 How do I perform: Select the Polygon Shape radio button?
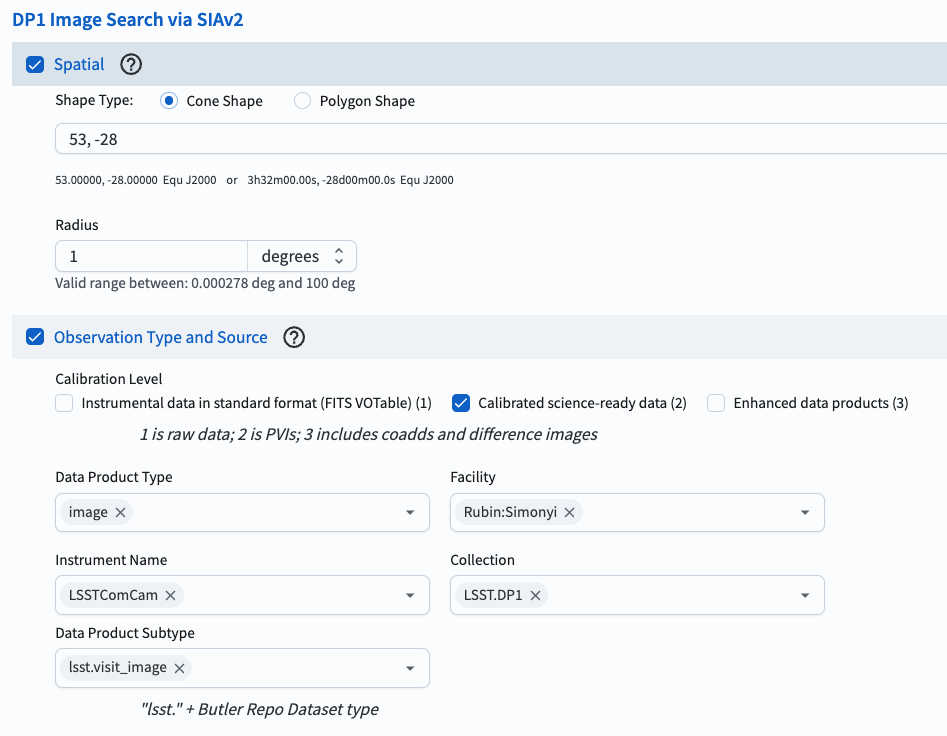coord(302,100)
